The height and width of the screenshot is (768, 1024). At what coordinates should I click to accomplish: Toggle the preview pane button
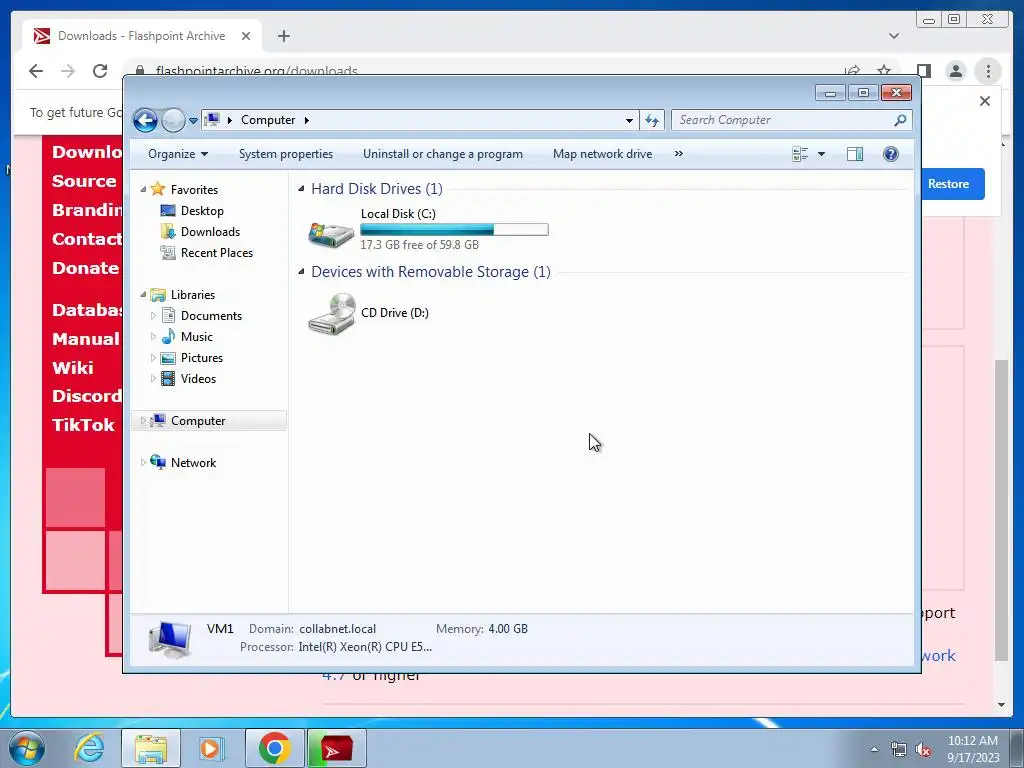click(855, 154)
